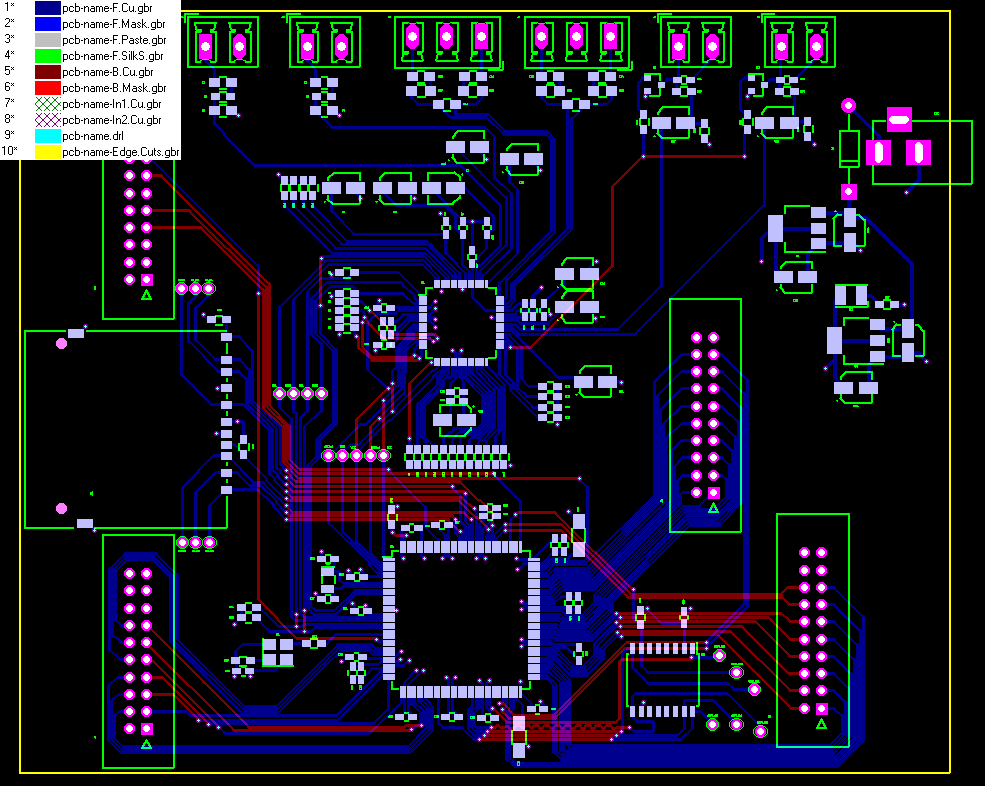Click layer number 10* in the legend

pos(9,151)
